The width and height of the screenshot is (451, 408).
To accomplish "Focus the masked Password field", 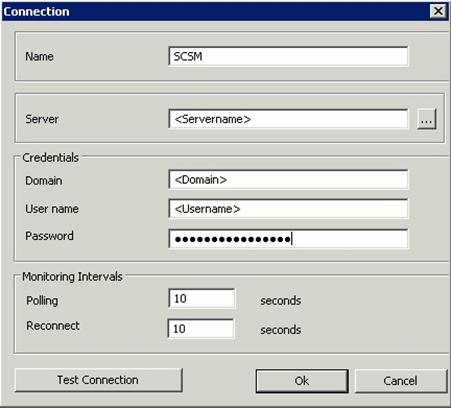I will tap(288, 239).
